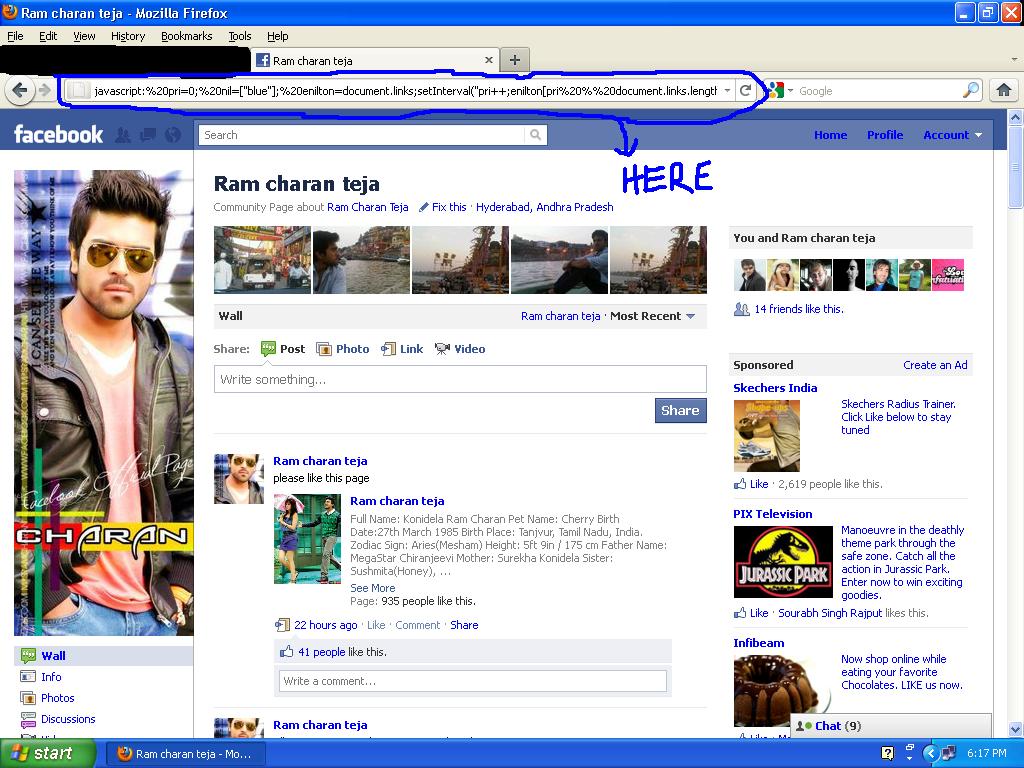Screen dimensions: 1024x768
Task: Open the Info sidebar icon
Action: click(28, 677)
